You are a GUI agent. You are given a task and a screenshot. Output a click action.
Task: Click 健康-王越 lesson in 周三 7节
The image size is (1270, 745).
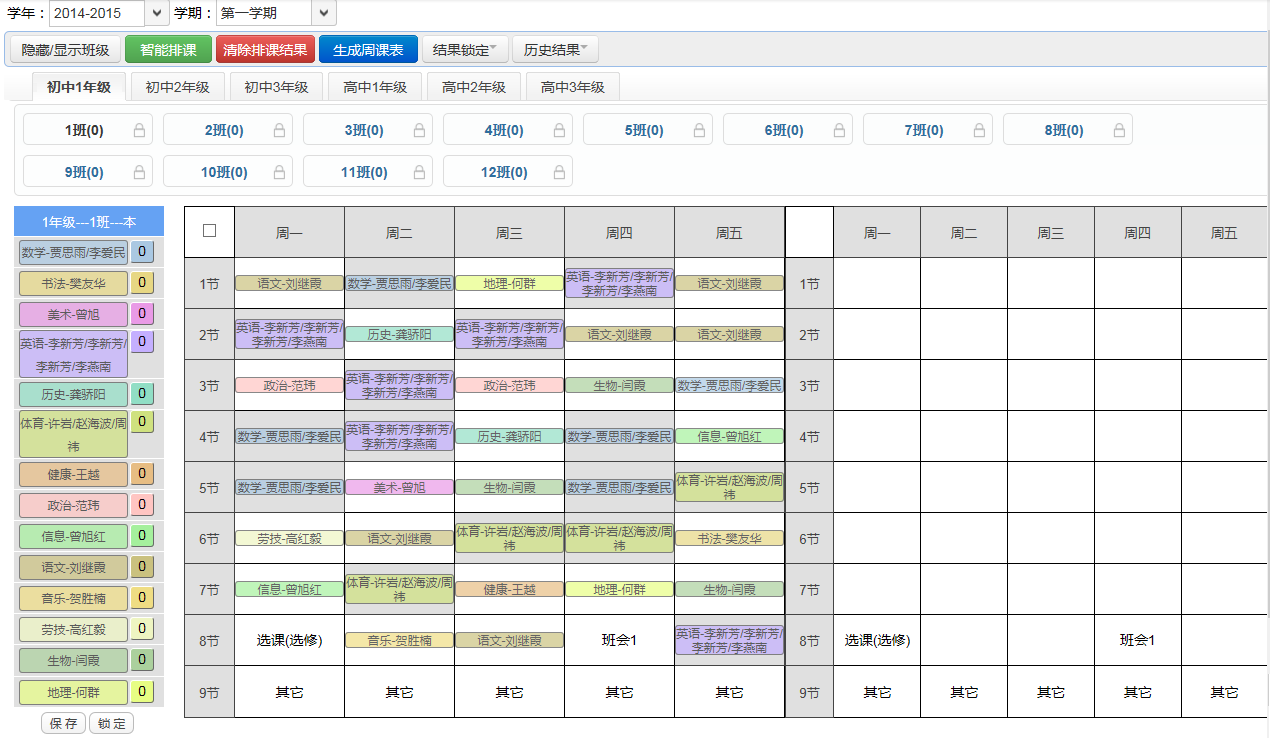(x=509, y=589)
